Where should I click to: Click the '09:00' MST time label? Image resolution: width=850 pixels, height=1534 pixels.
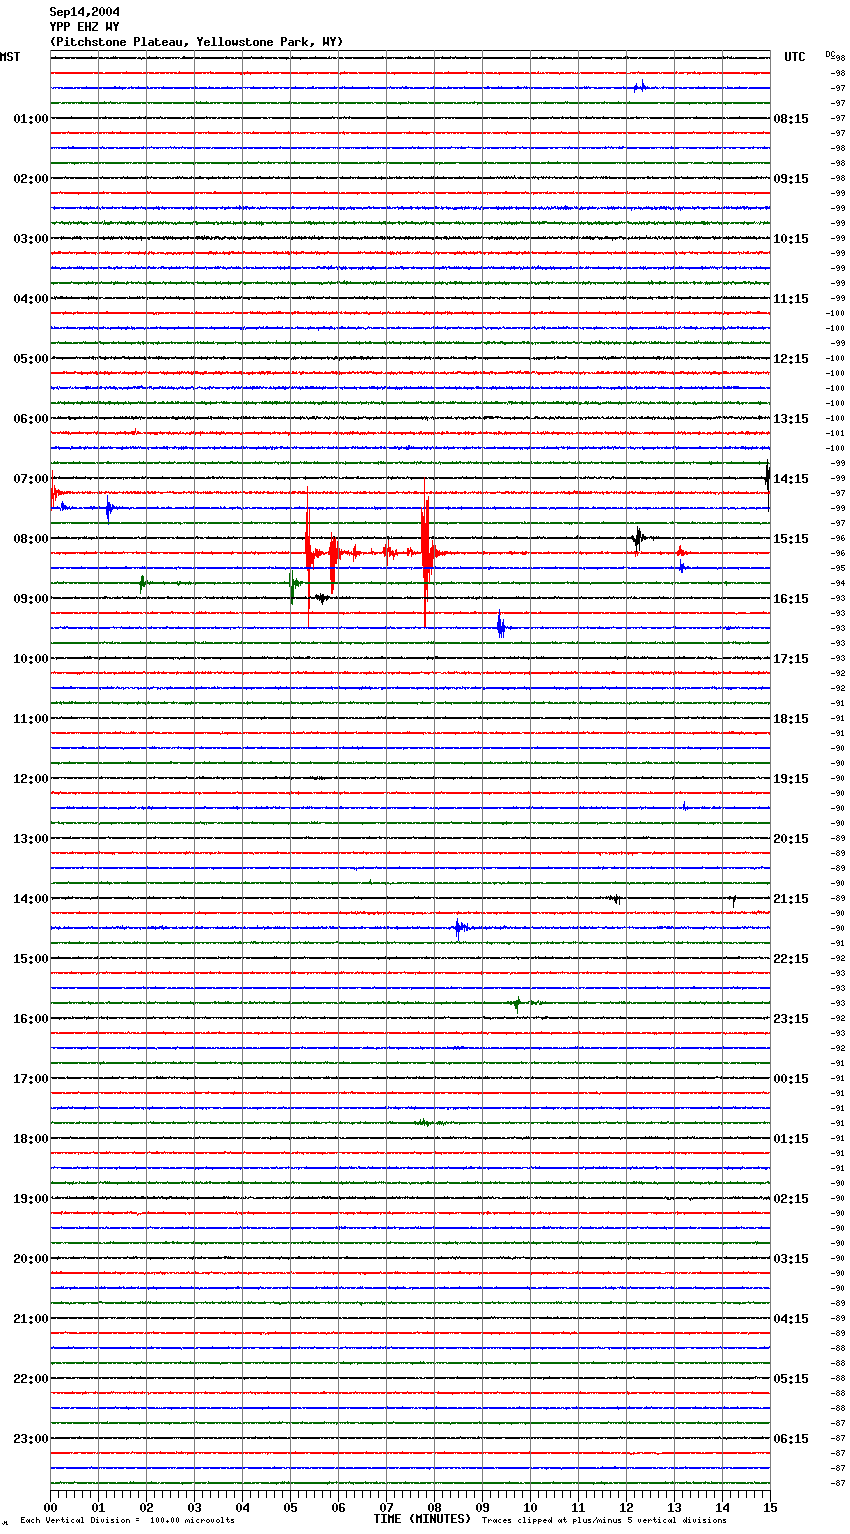point(30,599)
